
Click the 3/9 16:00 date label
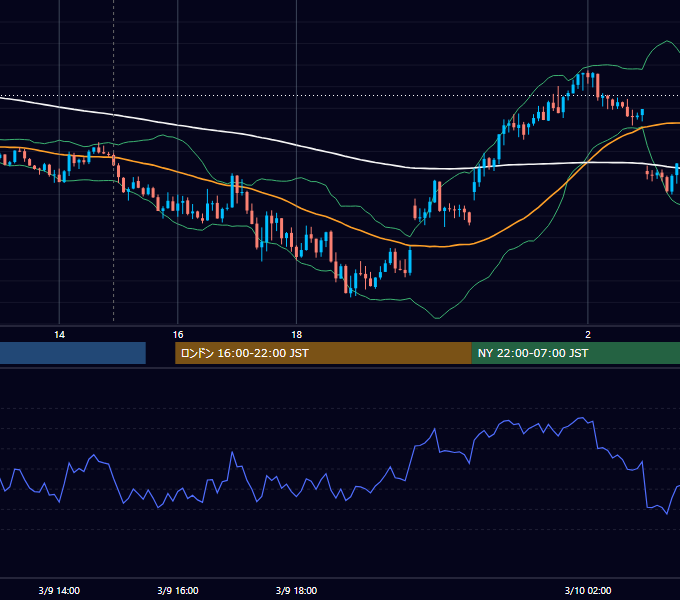(178, 590)
